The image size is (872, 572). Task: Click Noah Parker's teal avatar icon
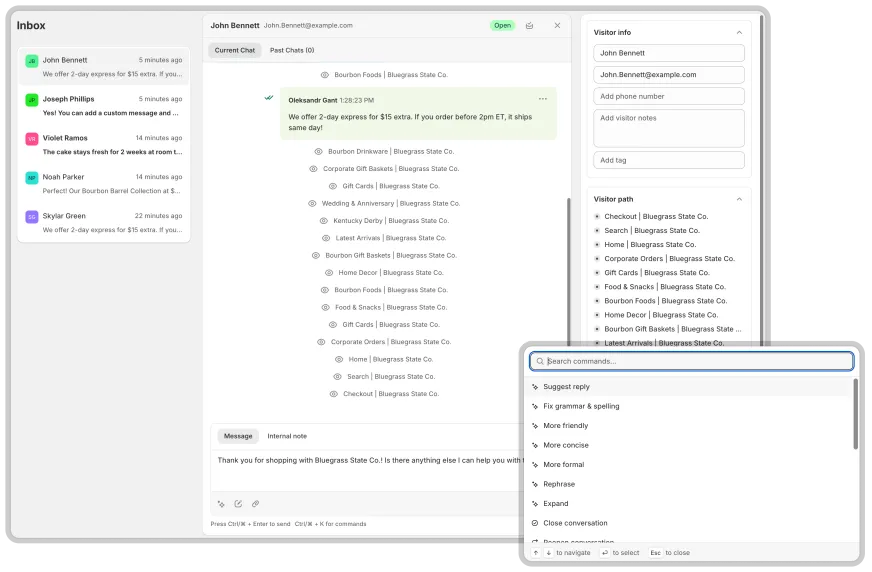coord(32,177)
